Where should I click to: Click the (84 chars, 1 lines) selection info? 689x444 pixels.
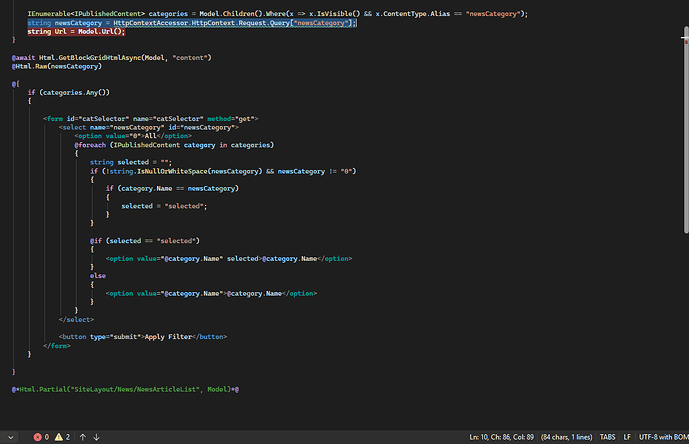566,437
